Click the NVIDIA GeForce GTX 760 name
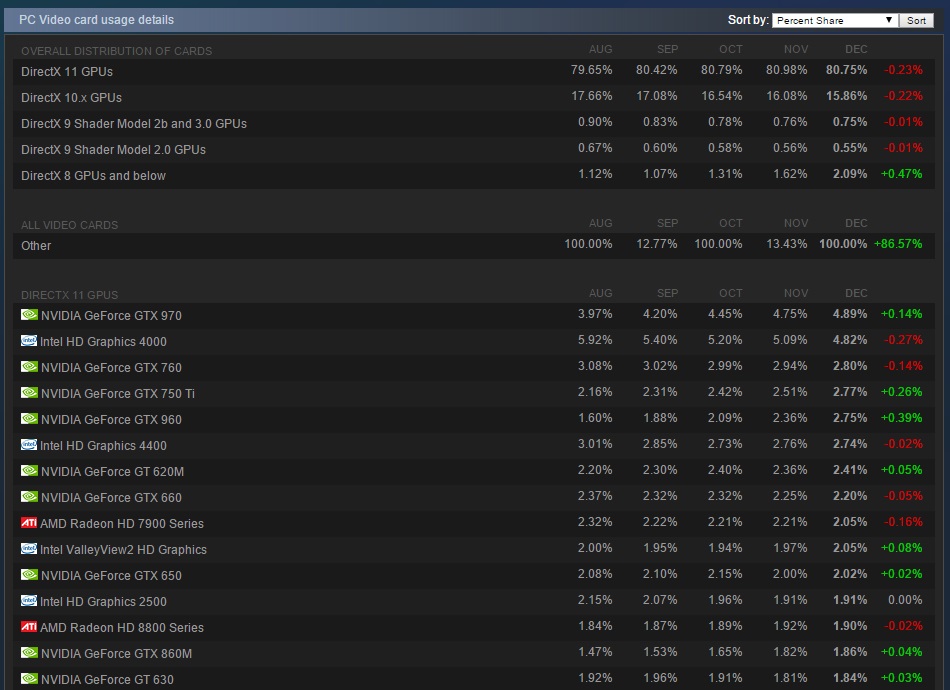Image resolution: width=950 pixels, height=690 pixels. [111, 368]
